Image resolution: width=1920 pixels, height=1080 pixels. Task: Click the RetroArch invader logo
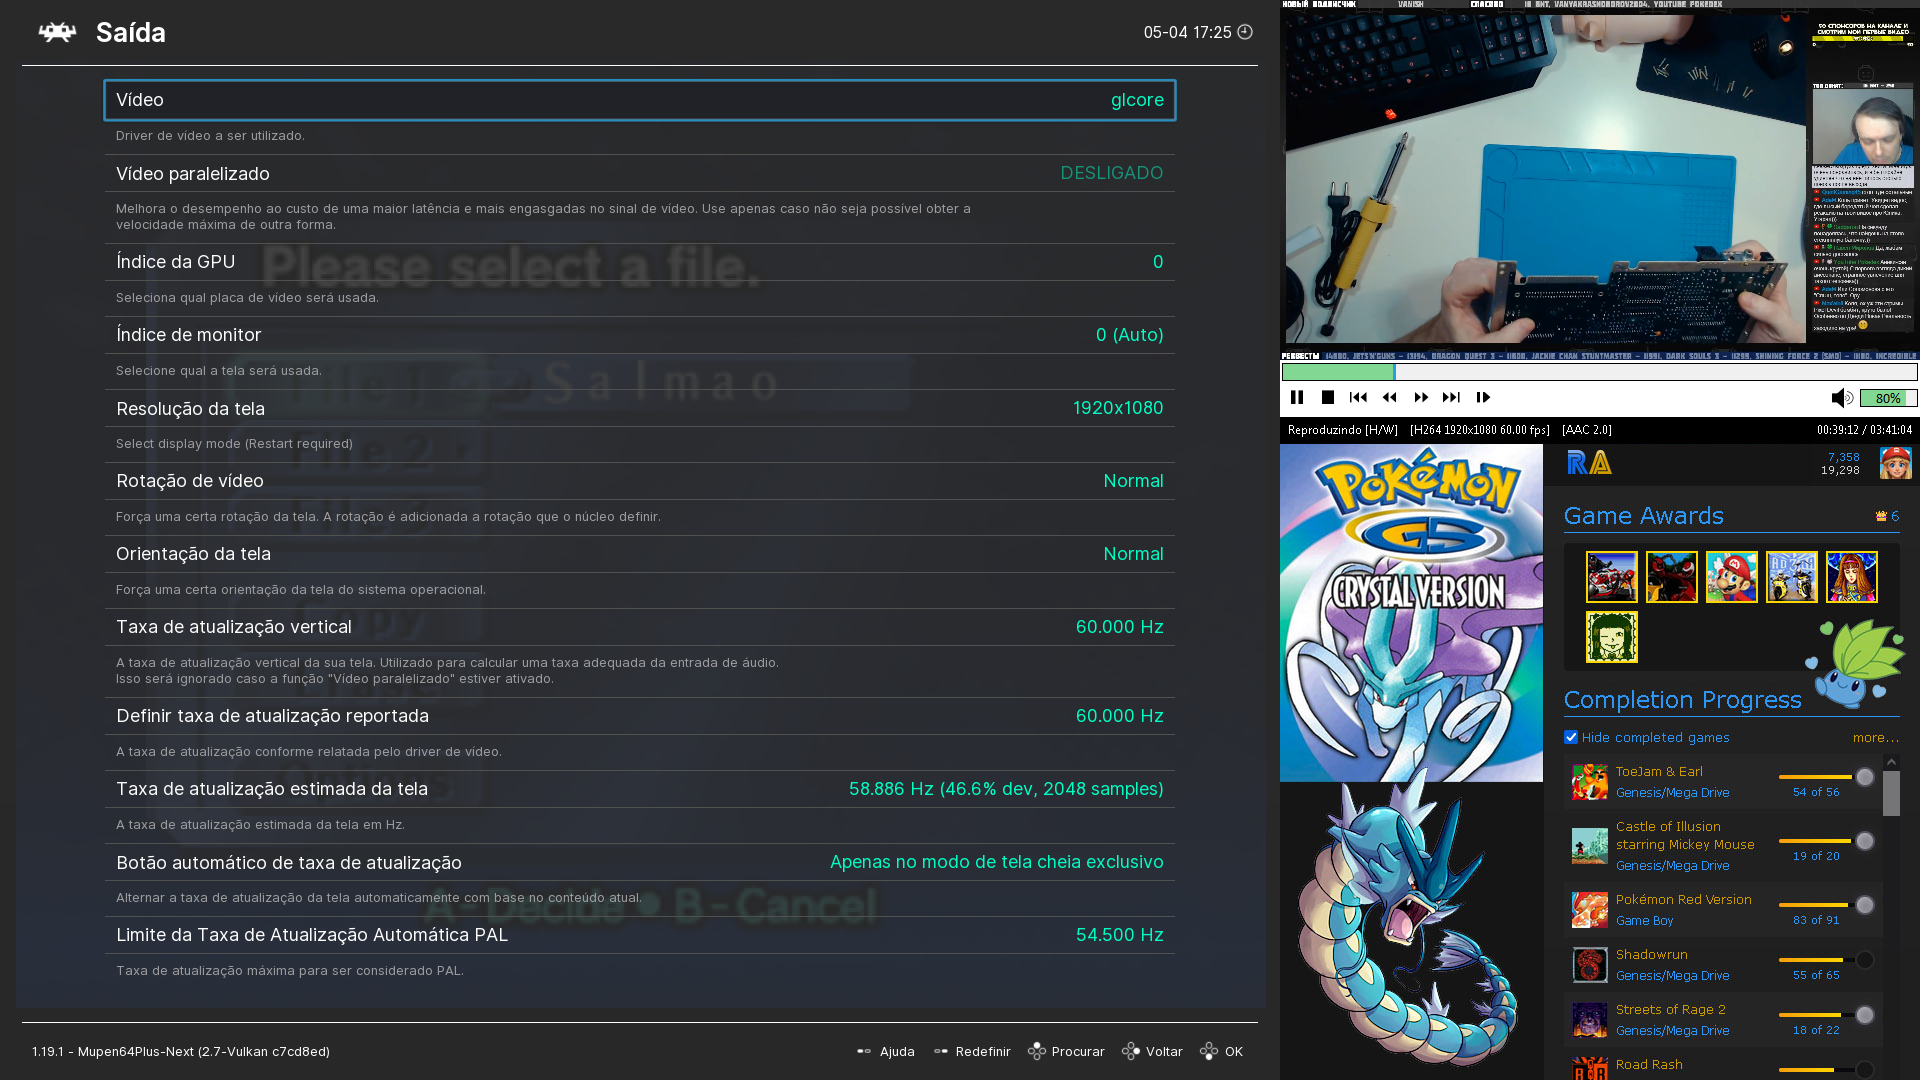pos(57,32)
